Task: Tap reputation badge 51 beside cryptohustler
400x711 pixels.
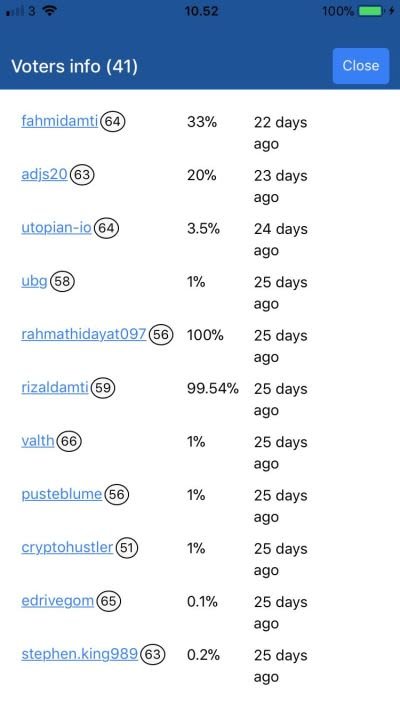Action: pyautogui.click(x=127, y=548)
